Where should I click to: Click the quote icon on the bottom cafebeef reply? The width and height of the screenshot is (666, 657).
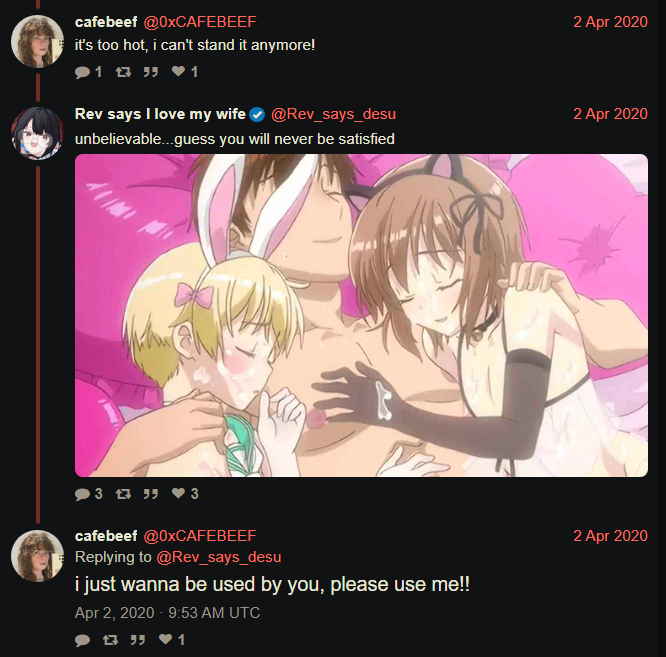(138, 640)
